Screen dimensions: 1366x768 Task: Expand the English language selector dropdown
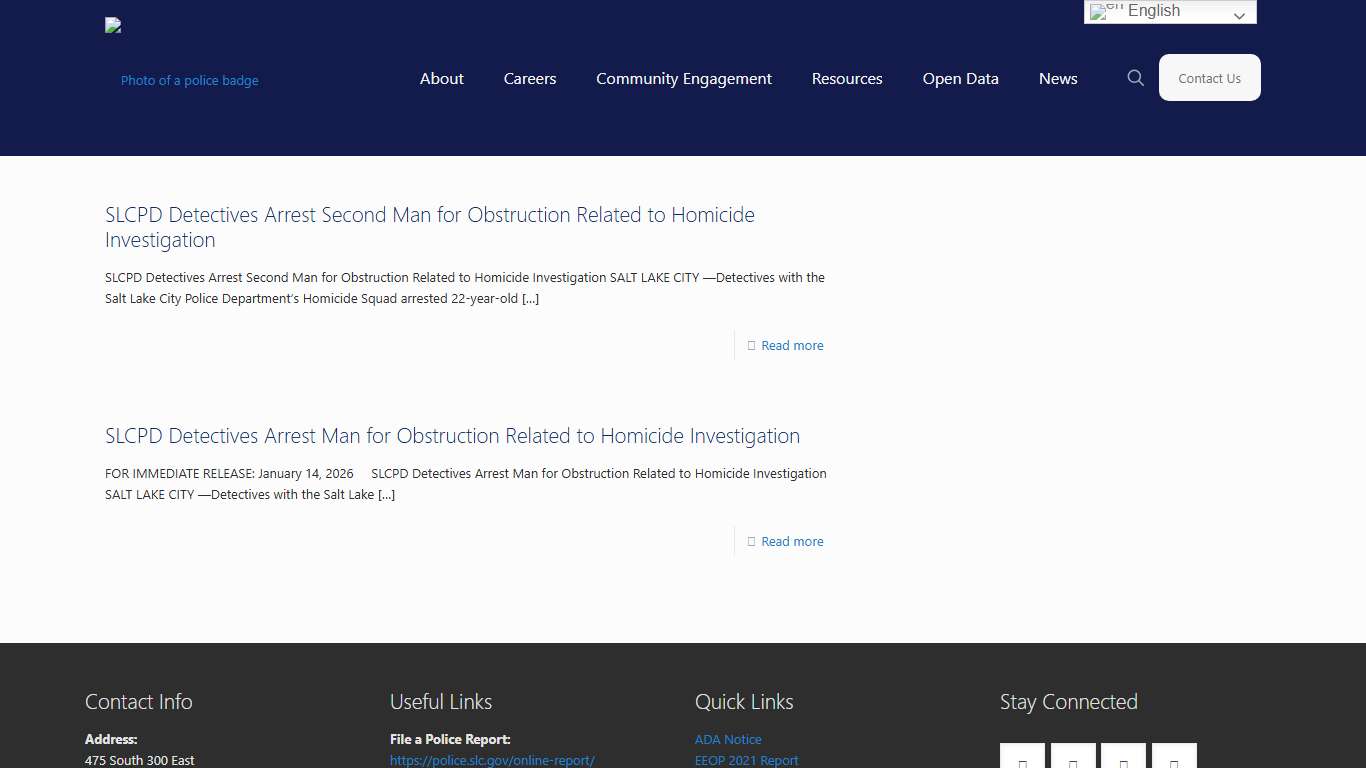coord(1169,12)
